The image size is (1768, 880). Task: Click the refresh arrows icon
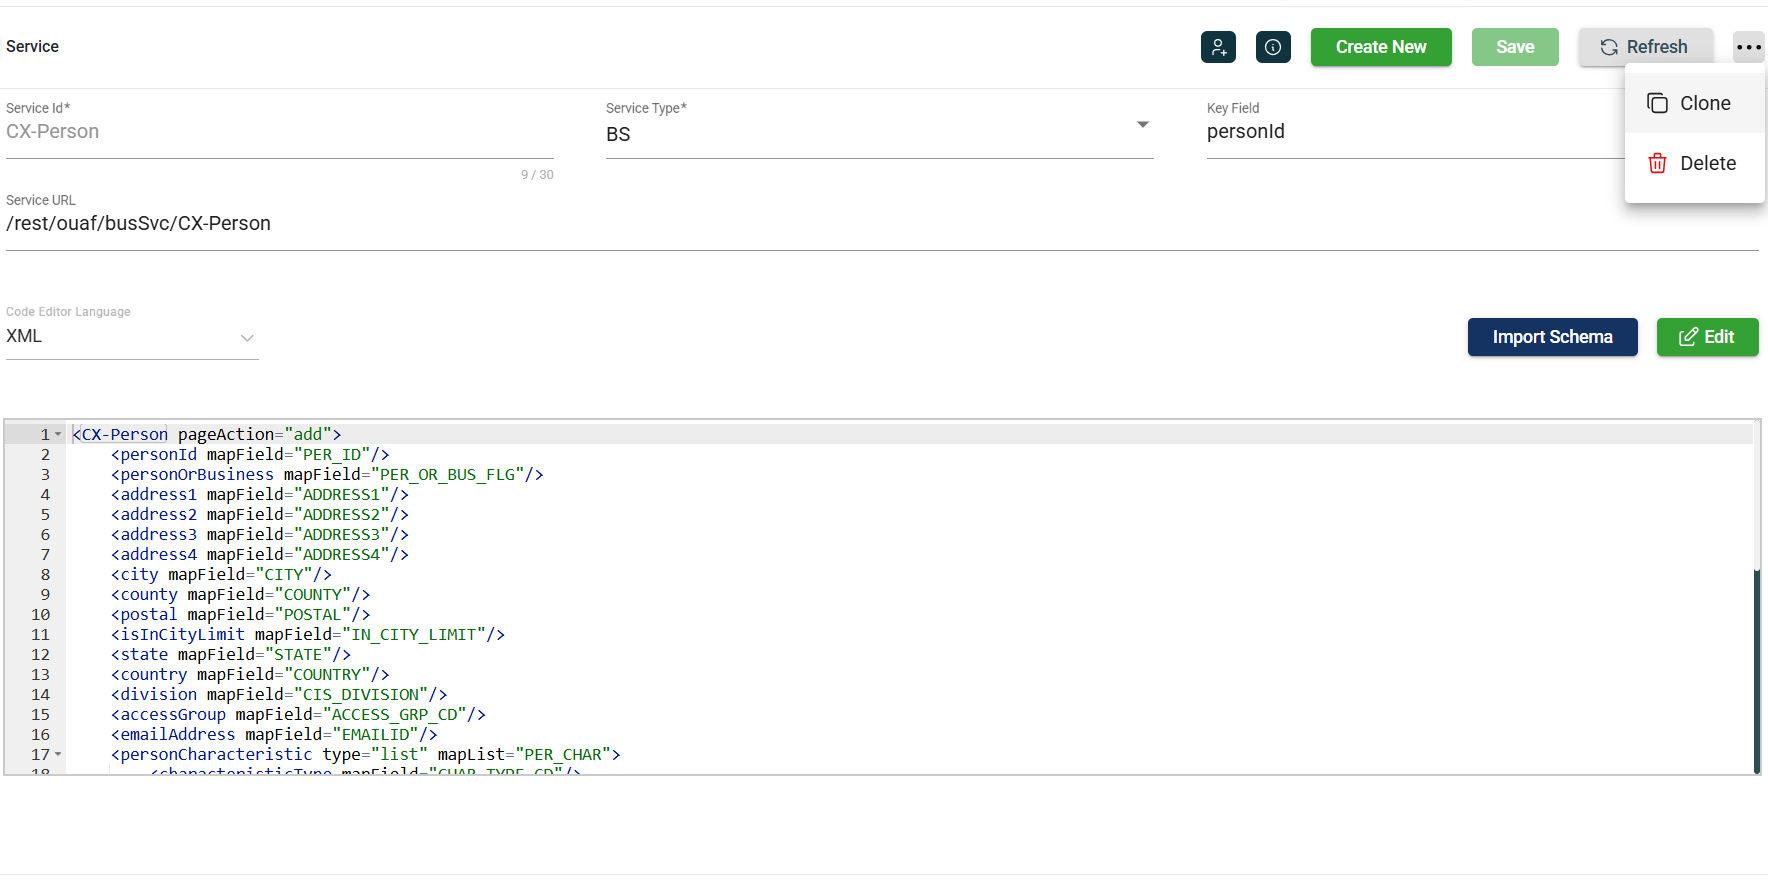[1609, 47]
